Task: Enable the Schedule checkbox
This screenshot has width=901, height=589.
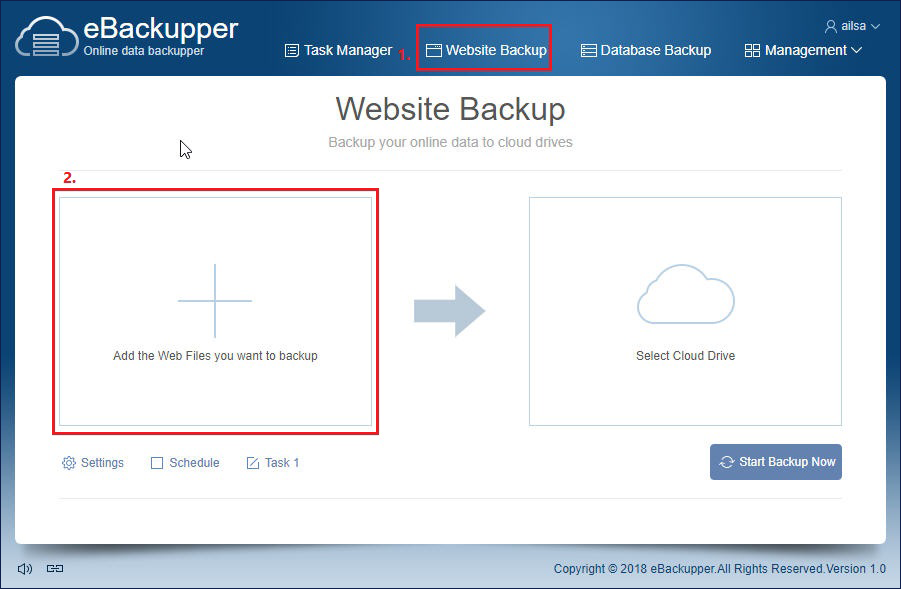Action: point(157,463)
